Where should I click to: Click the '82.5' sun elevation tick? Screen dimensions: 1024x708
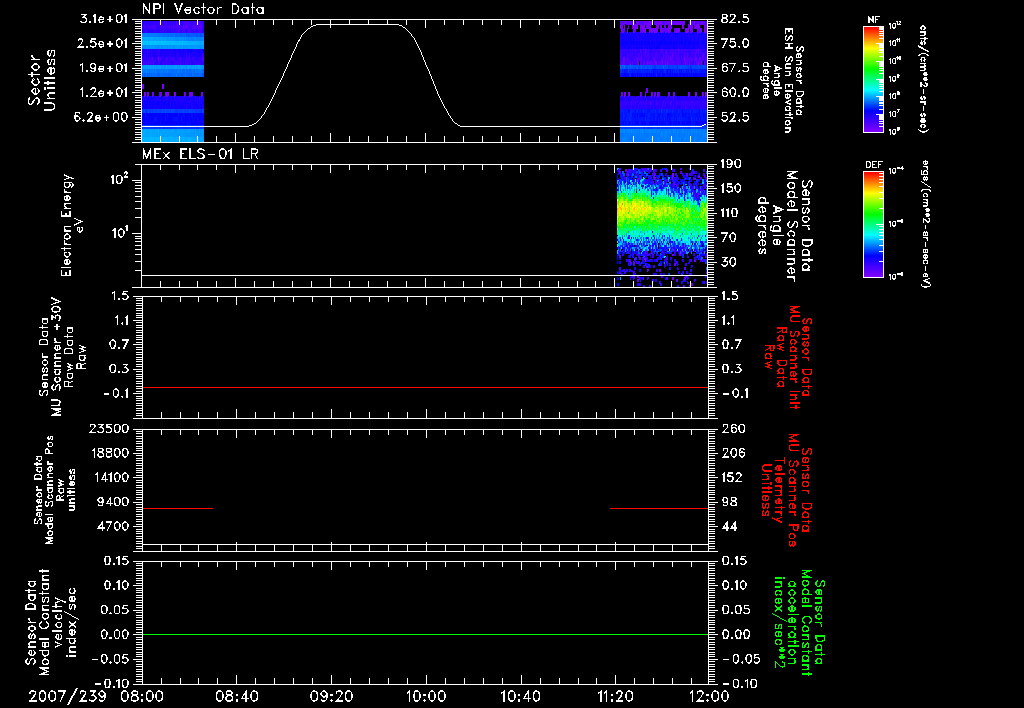[735, 18]
